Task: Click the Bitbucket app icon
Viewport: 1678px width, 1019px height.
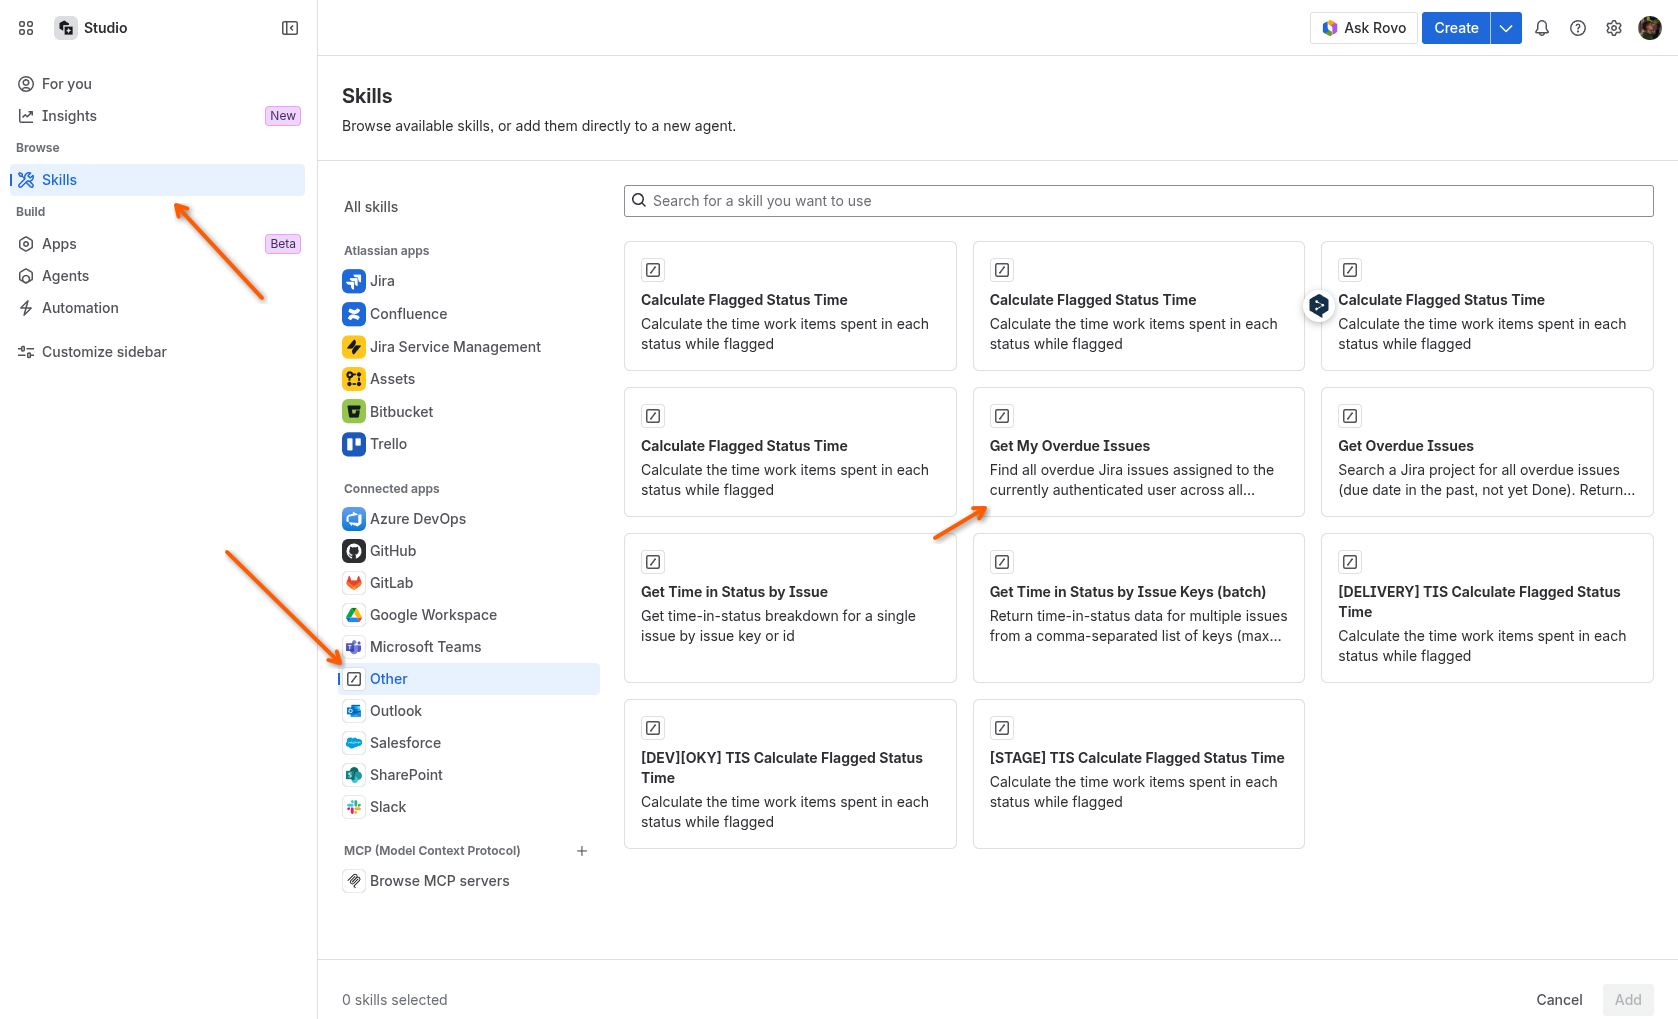Action: pos(354,412)
